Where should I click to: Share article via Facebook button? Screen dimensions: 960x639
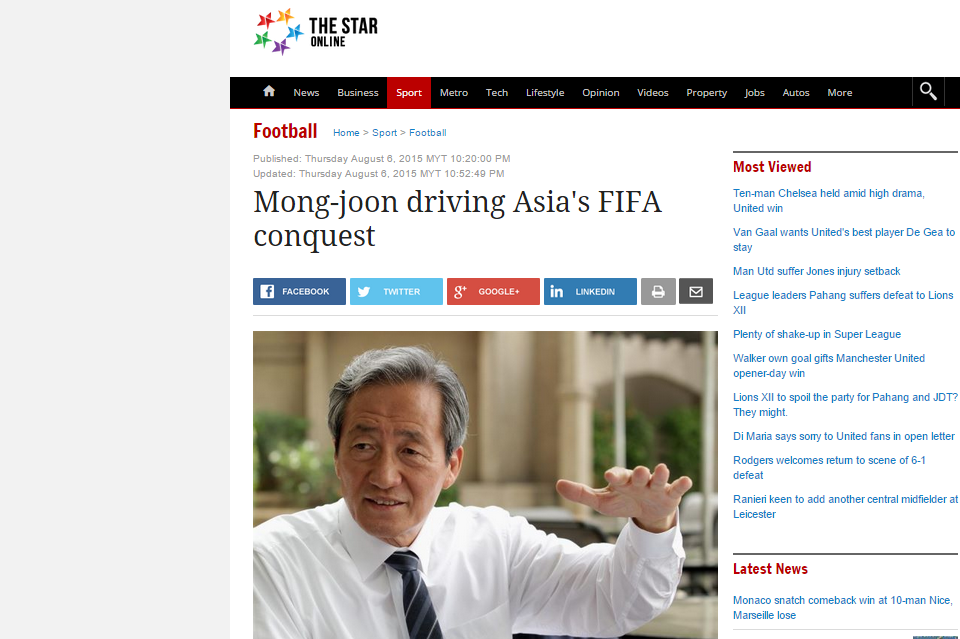click(299, 291)
